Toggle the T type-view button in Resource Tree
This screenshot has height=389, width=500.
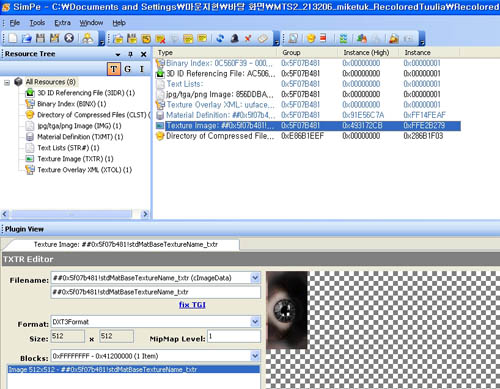(114, 69)
